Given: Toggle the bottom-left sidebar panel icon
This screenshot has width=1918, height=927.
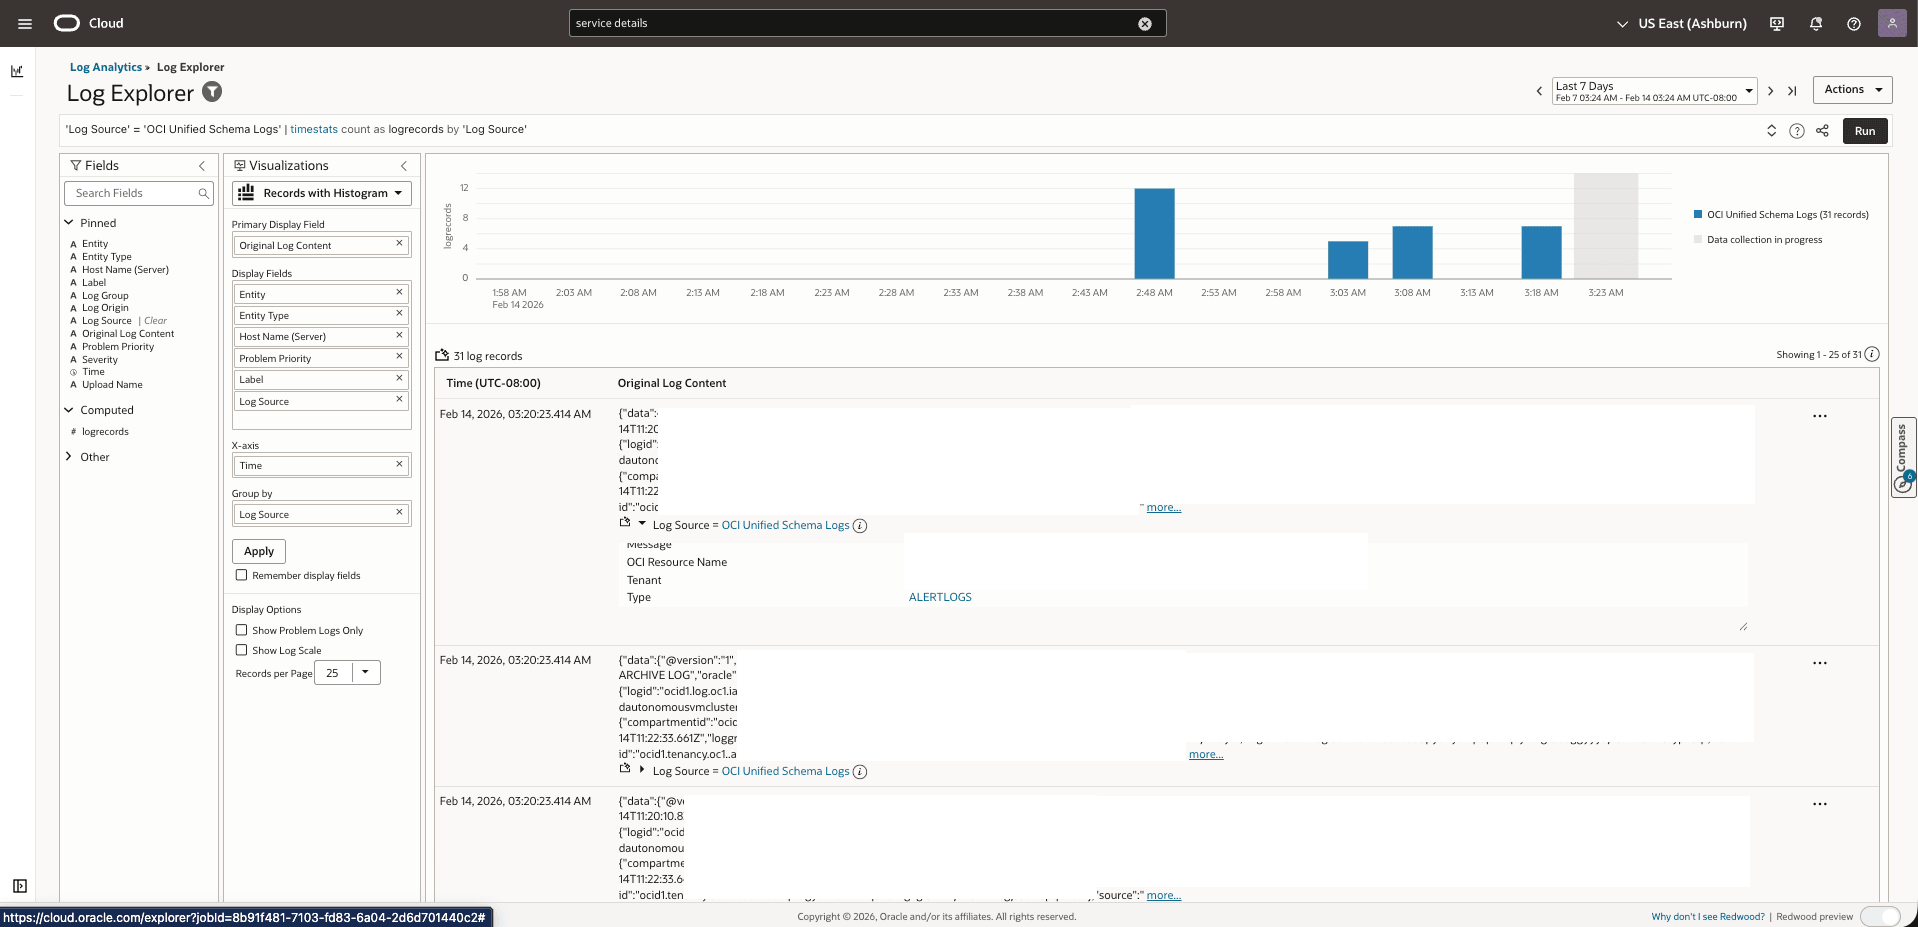Looking at the screenshot, I should click(19, 886).
